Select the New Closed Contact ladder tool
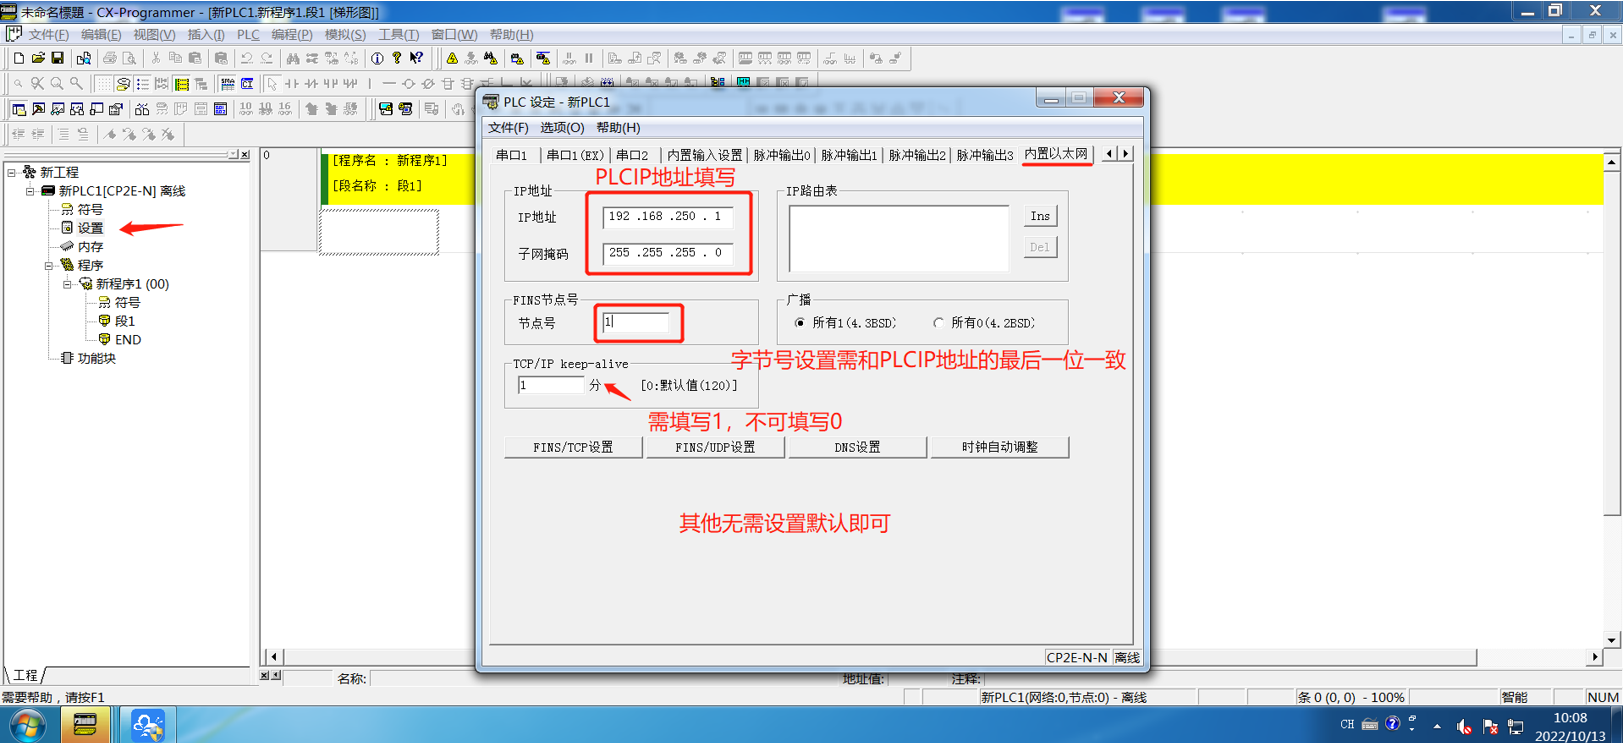The image size is (1623, 743). pos(311,84)
